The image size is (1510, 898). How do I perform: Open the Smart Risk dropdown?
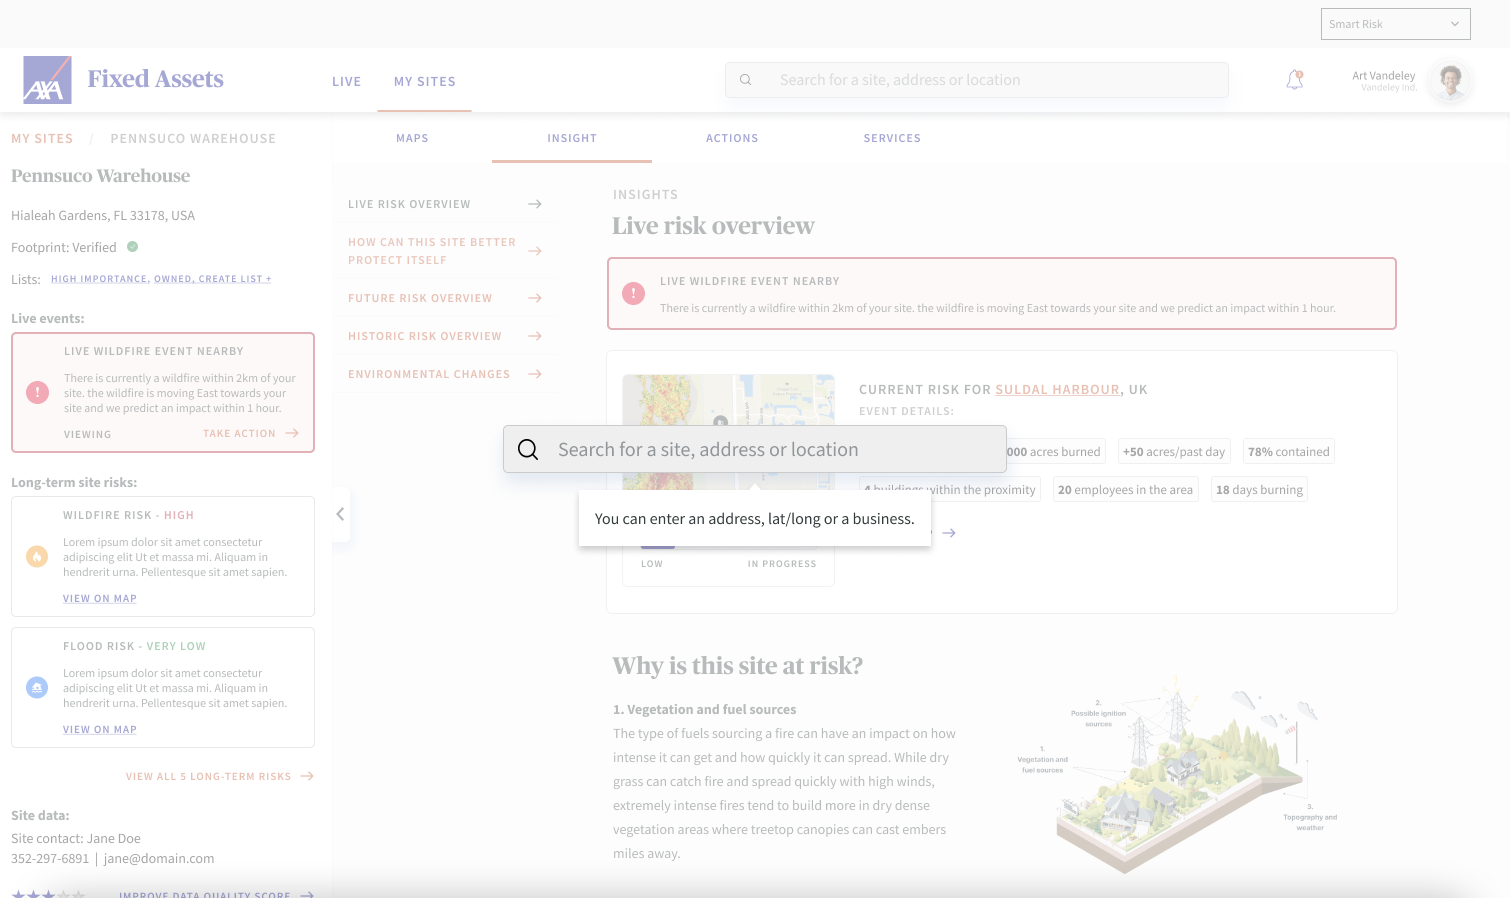point(1395,24)
